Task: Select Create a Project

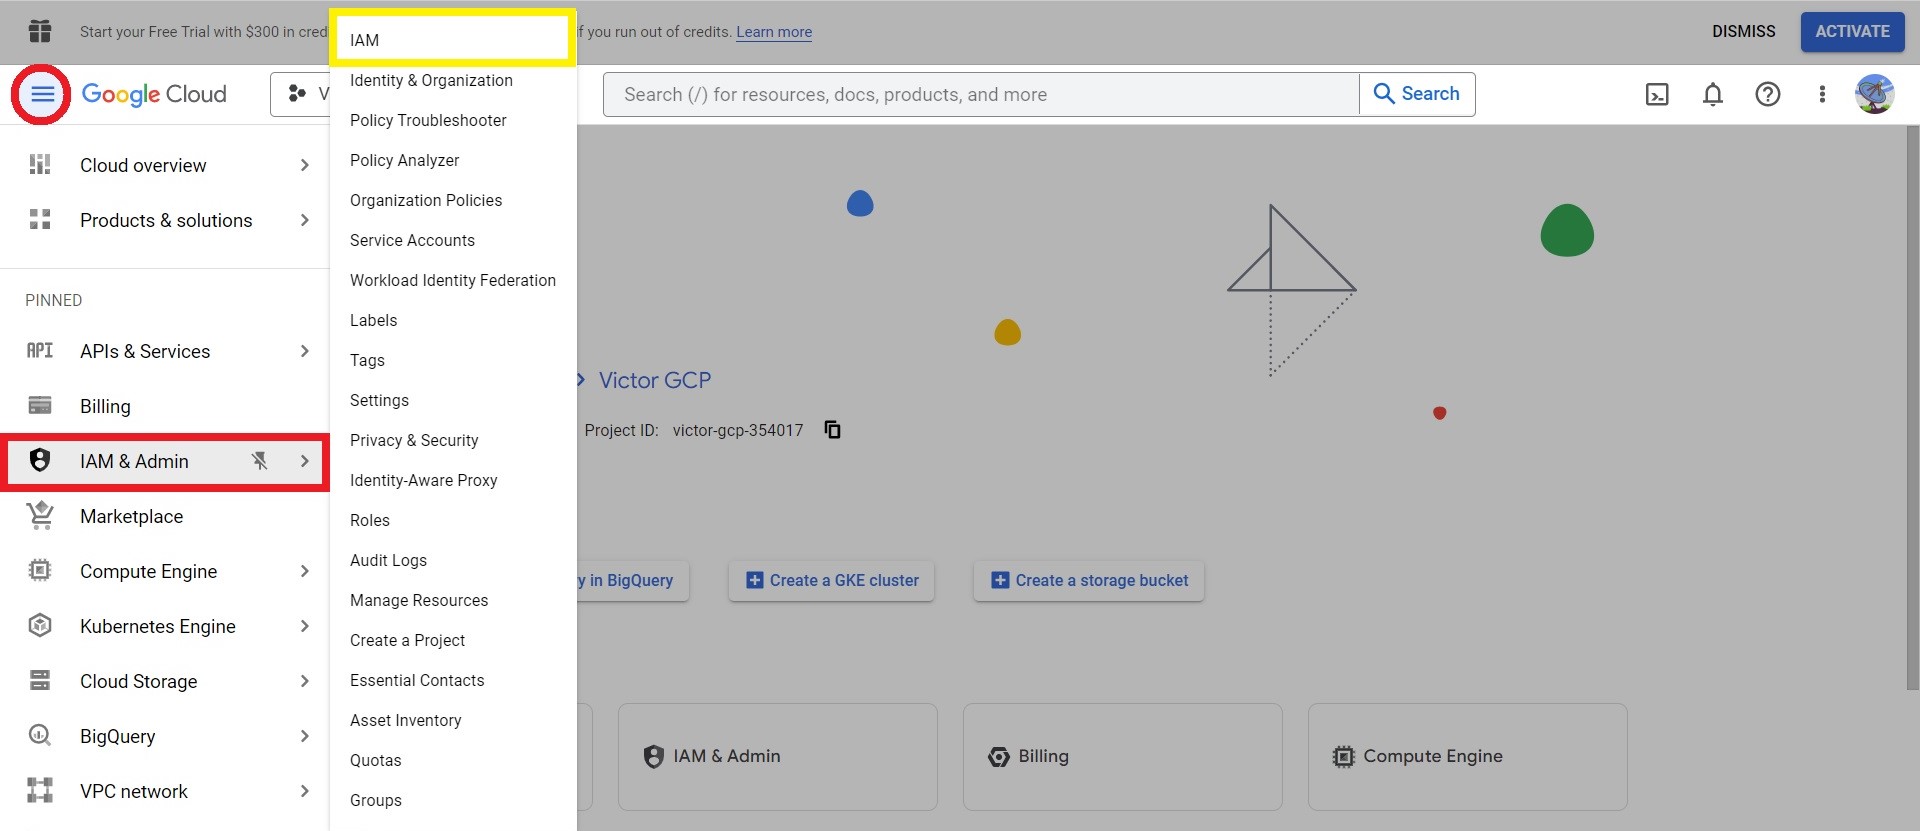Action: pyautogui.click(x=453, y=640)
